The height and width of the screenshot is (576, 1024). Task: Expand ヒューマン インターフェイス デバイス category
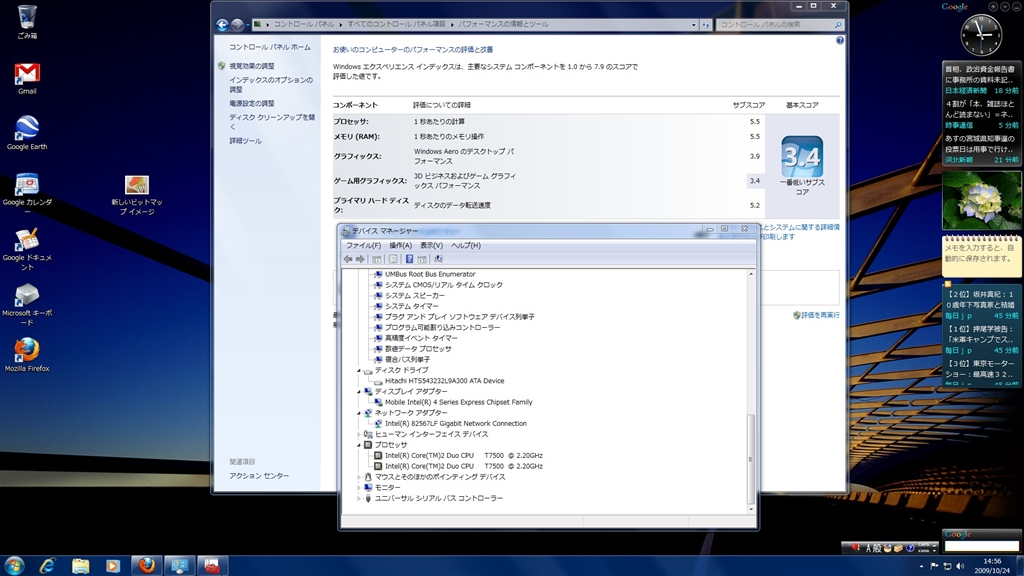click(359, 434)
